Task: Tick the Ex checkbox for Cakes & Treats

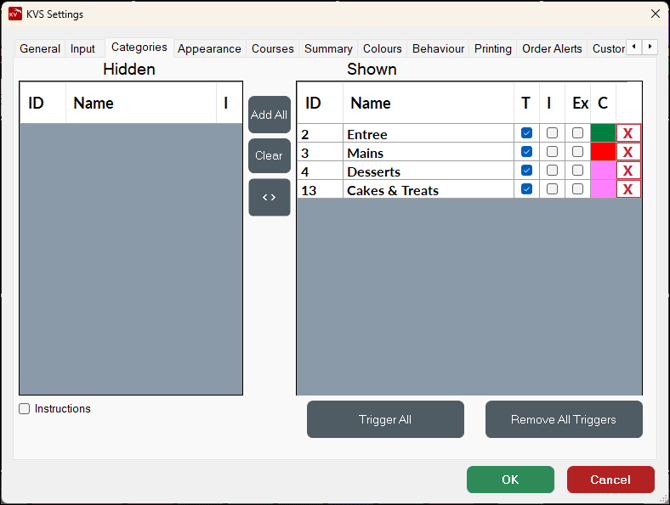Action: coord(578,189)
